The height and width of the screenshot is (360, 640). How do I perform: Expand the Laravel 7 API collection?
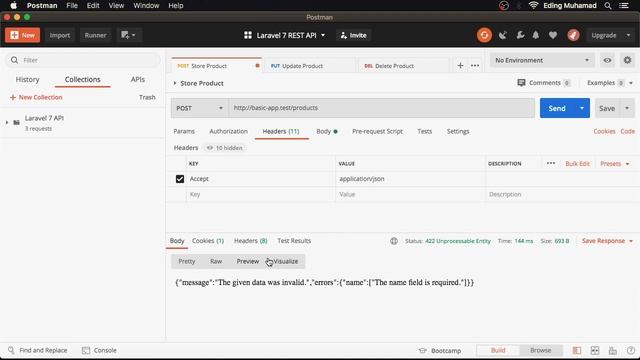pyautogui.click(x=7, y=122)
